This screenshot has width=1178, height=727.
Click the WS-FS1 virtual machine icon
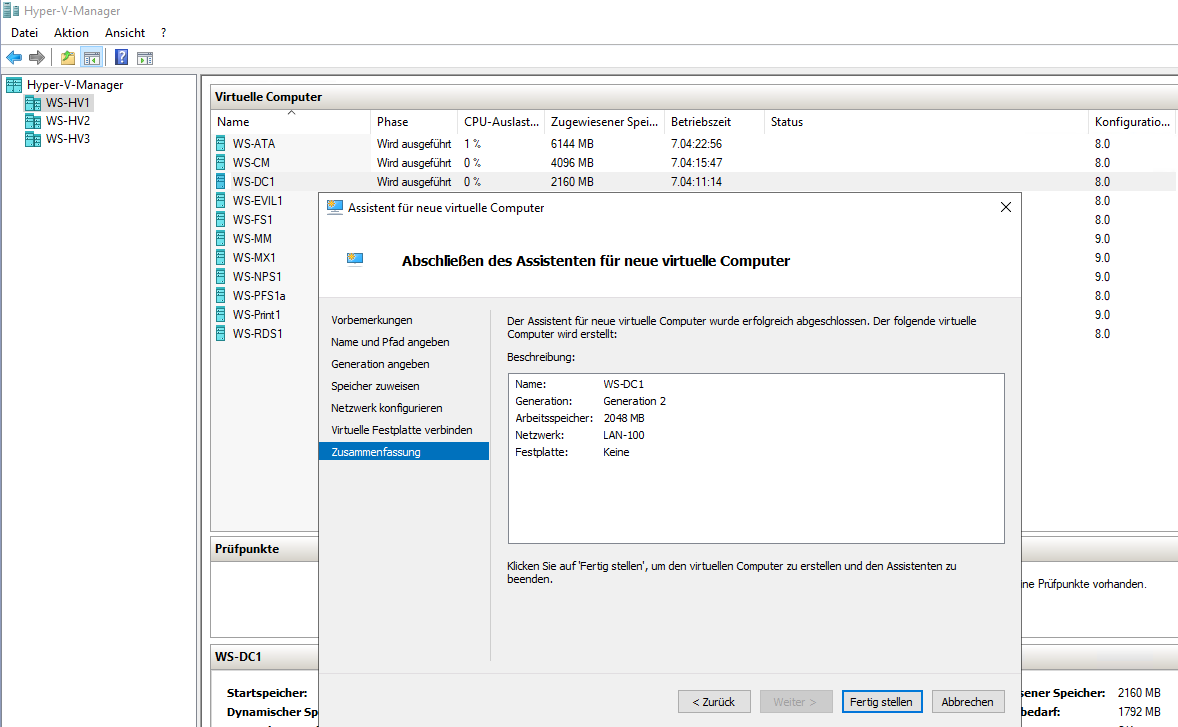tap(221, 219)
